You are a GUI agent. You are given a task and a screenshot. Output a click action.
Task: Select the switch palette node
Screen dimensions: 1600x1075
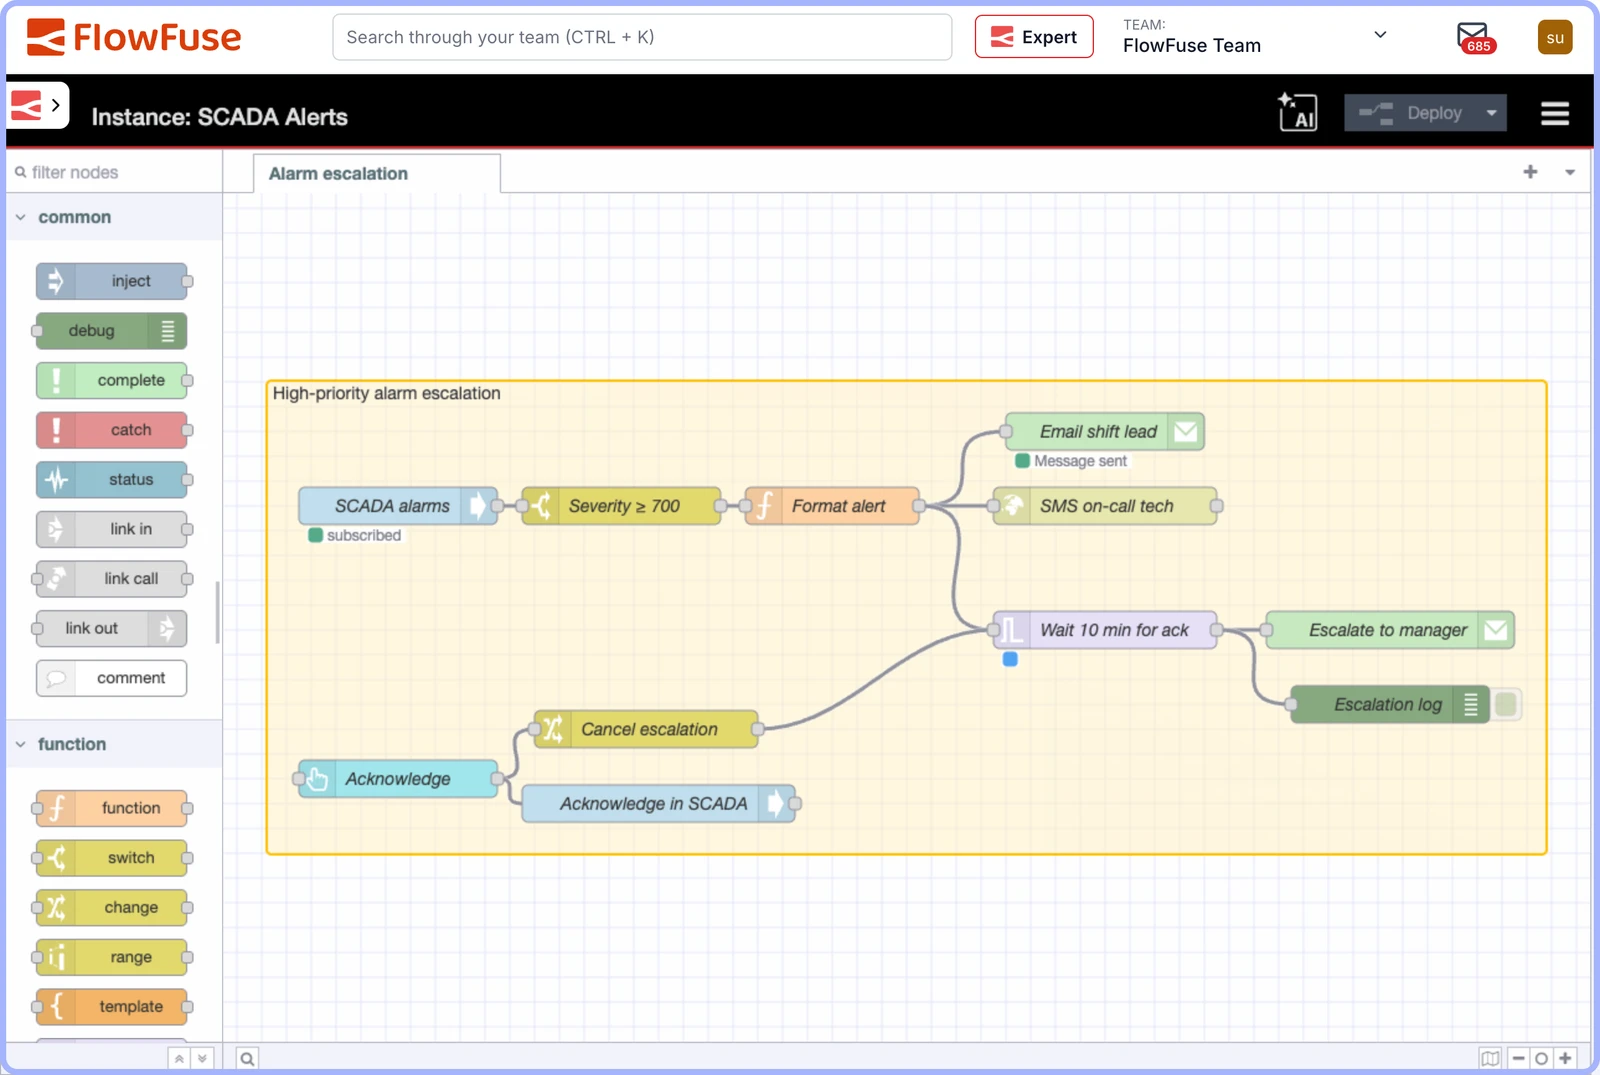click(x=112, y=858)
